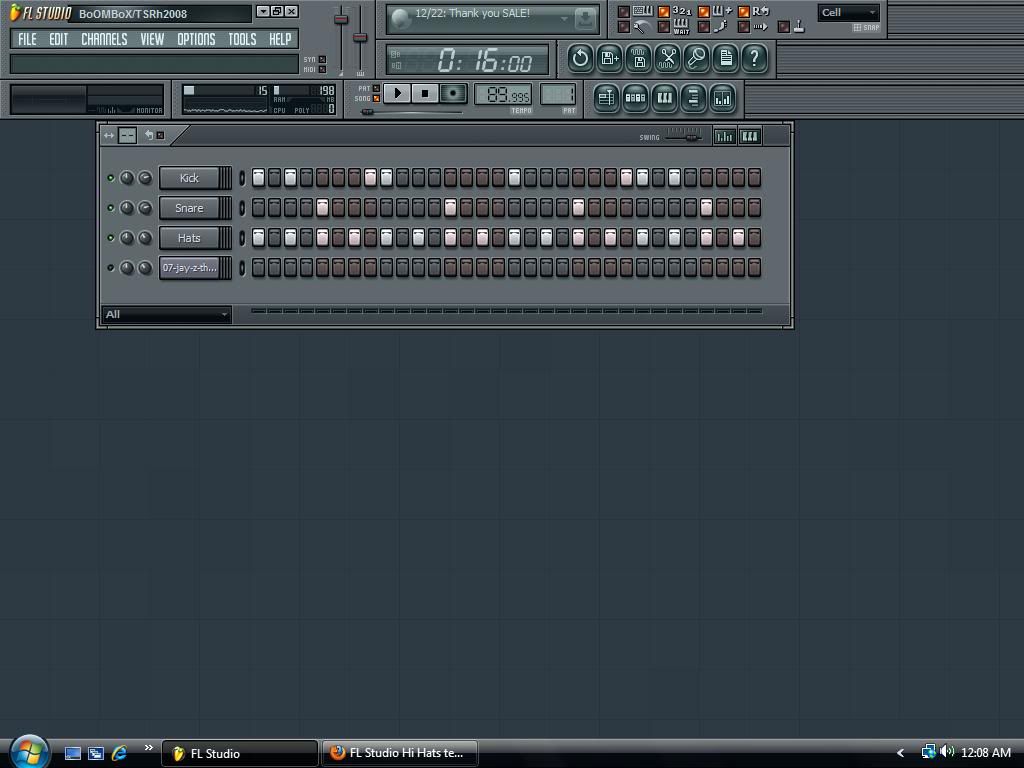The width and height of the screenshot is (1024, 768).
Task: Click the double-arrow icon in step sequencer header
Action: coord(109,136)
